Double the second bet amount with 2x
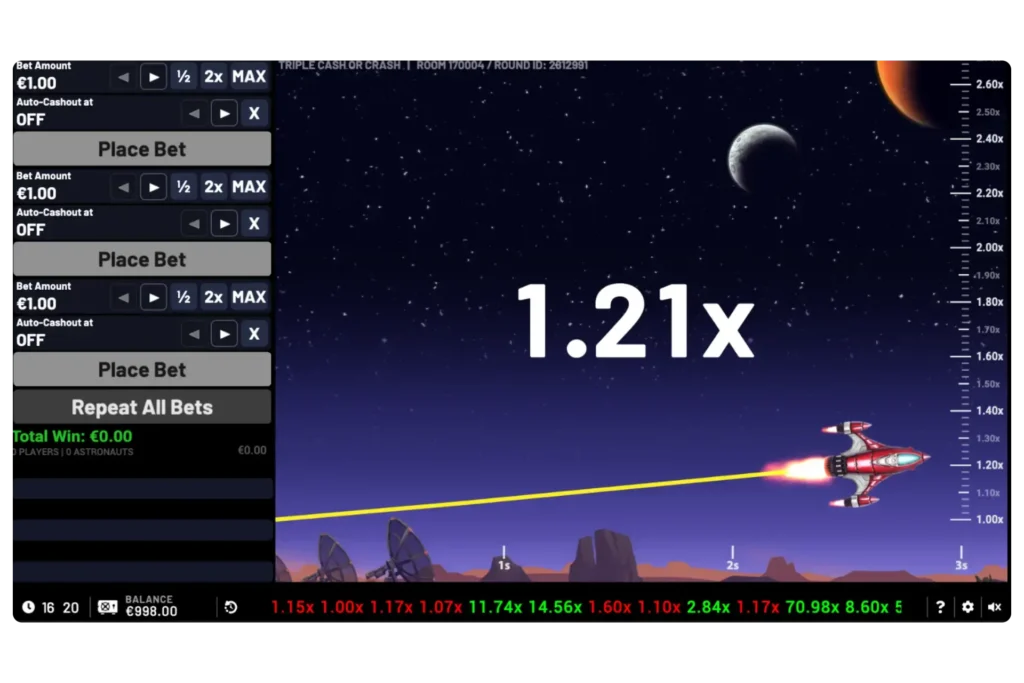Image resolution: width=1024 pixels, height=683 pixels. [213, 187]
